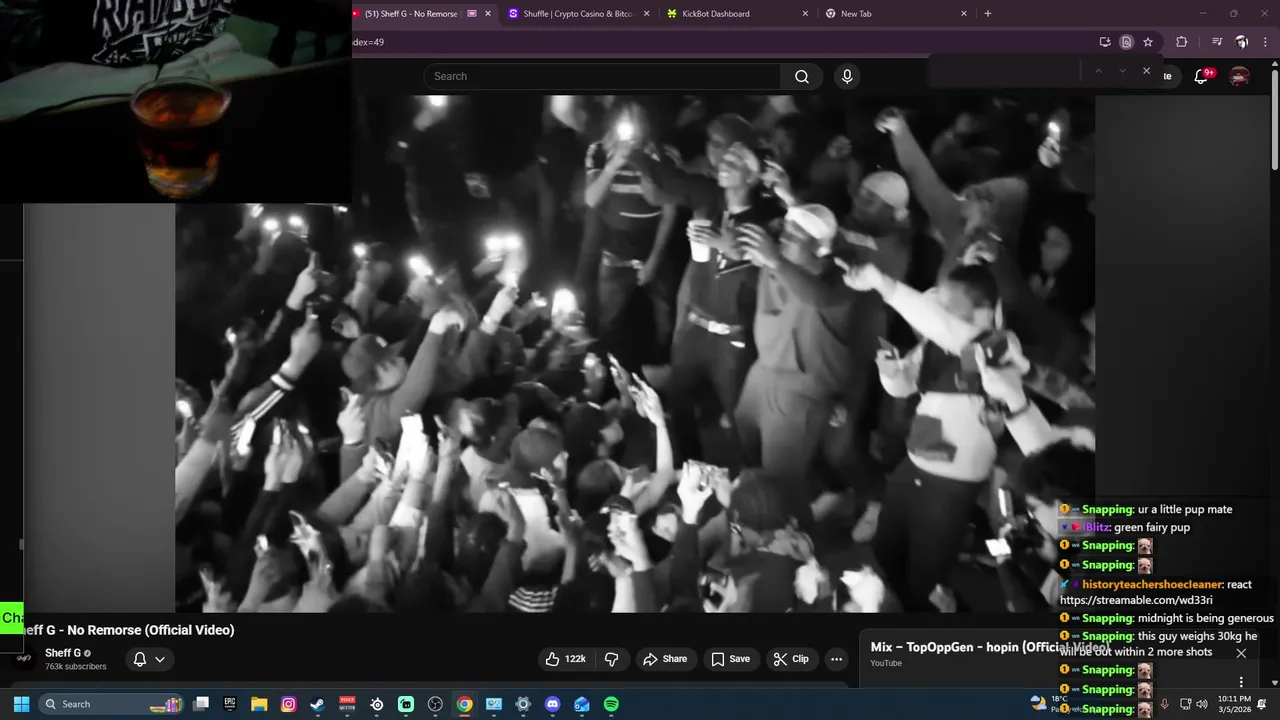The width and height of the screenshot is (1280, 720).
Task: Close the KickBot Dashboard tab
Action: [805, 14]
